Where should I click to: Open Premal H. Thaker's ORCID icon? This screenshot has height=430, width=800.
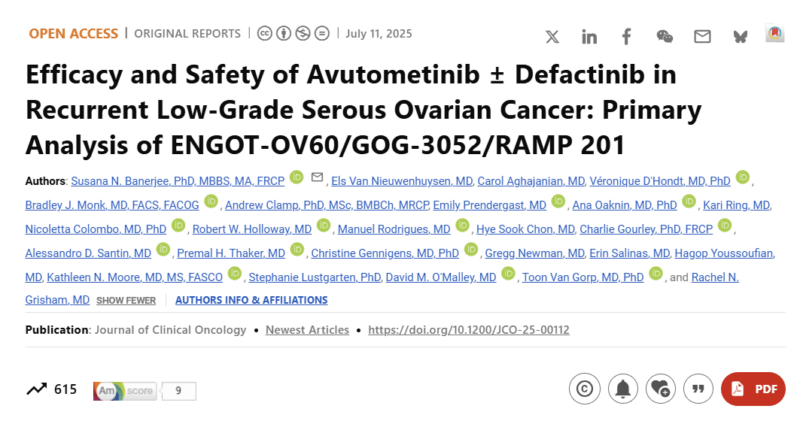[297, 249]
